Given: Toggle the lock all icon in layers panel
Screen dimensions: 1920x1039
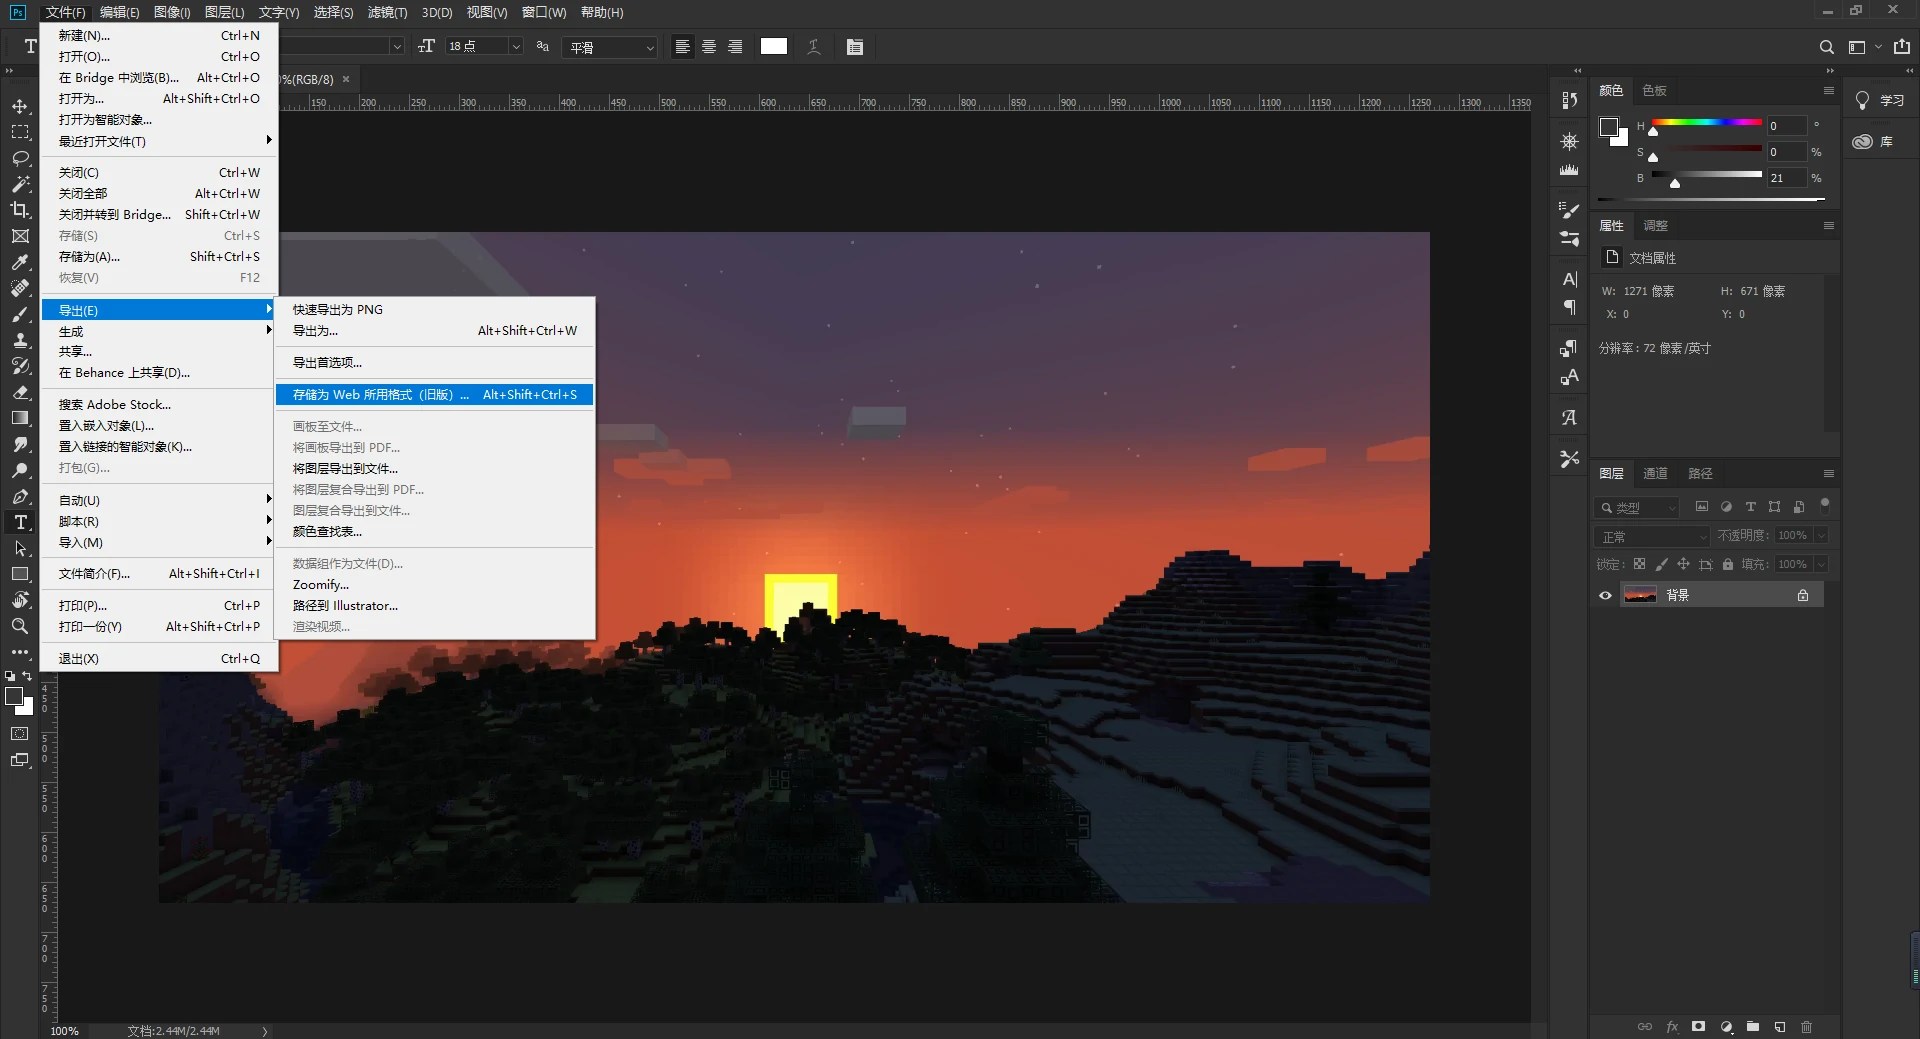Looking at the screenshot, I should point(1728,565).
